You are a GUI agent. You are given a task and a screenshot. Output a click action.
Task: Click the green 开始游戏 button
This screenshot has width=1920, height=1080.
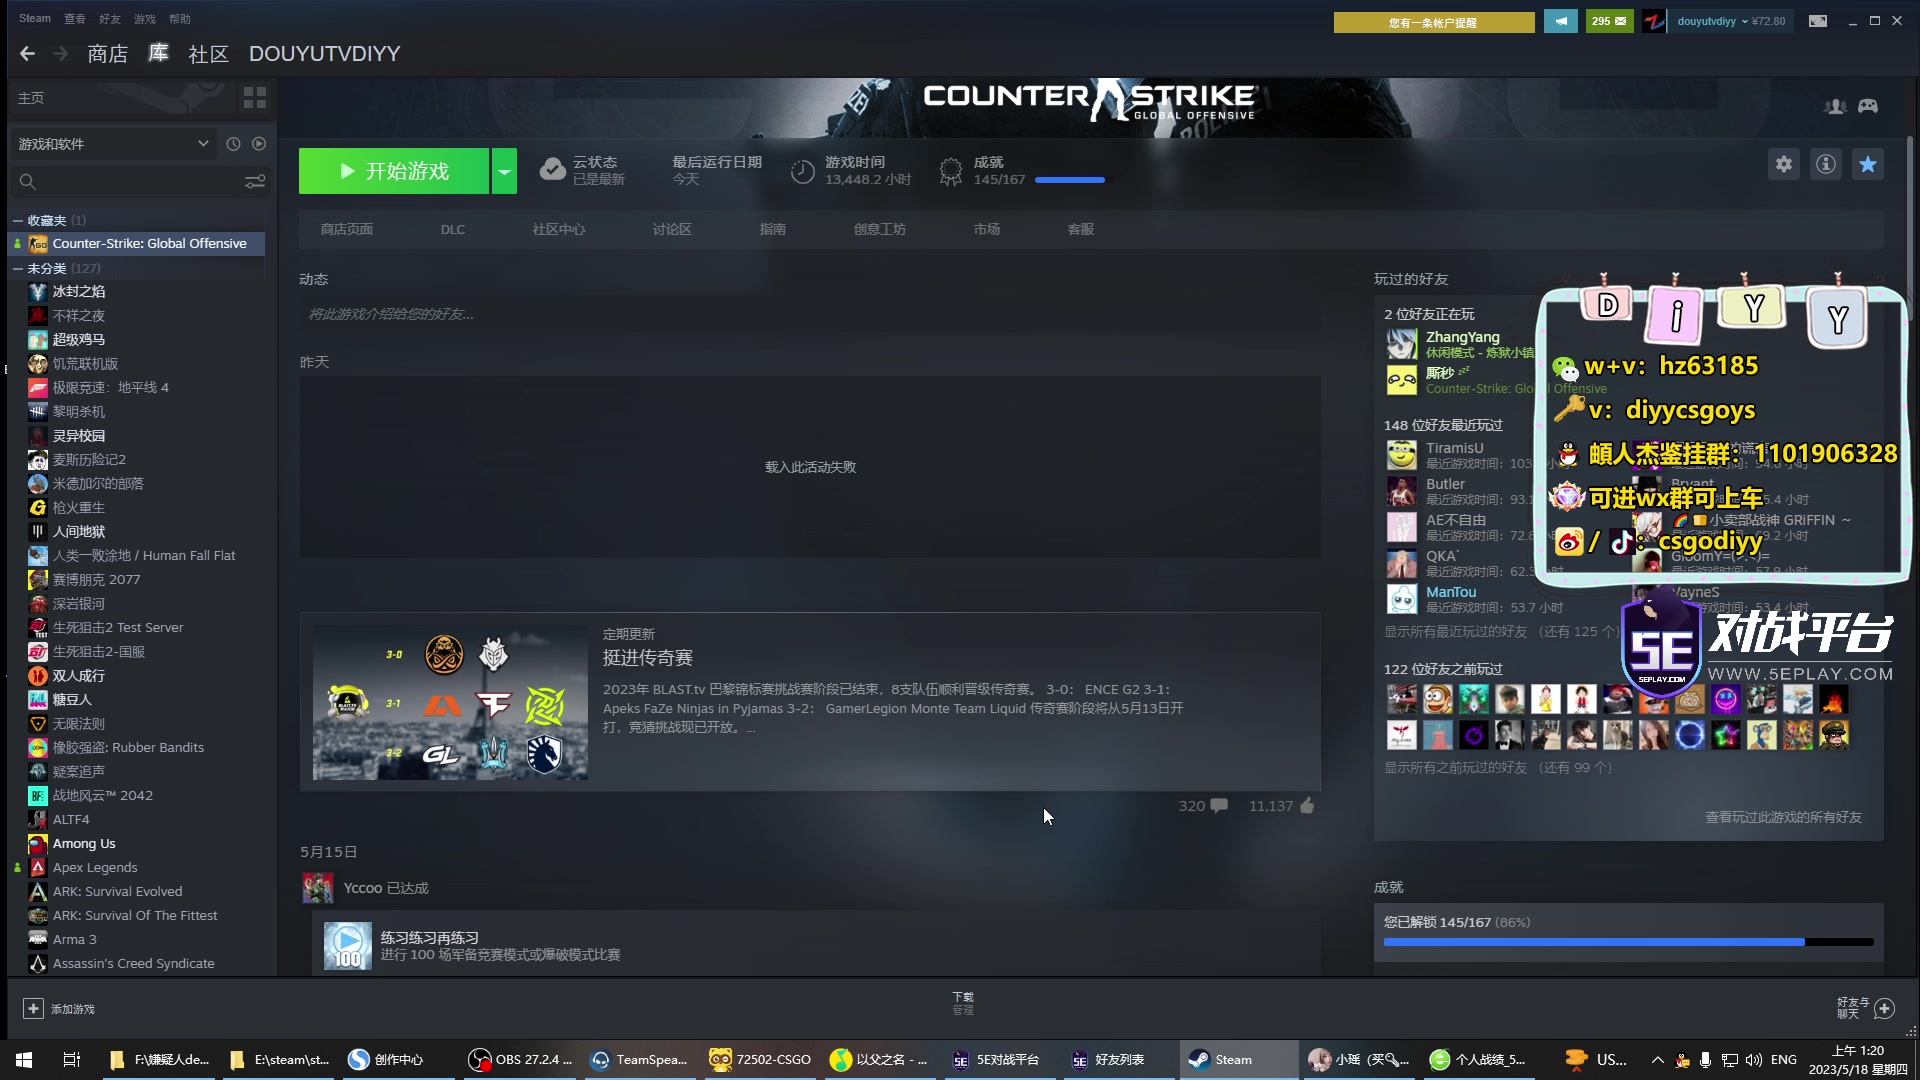point(394,171)
